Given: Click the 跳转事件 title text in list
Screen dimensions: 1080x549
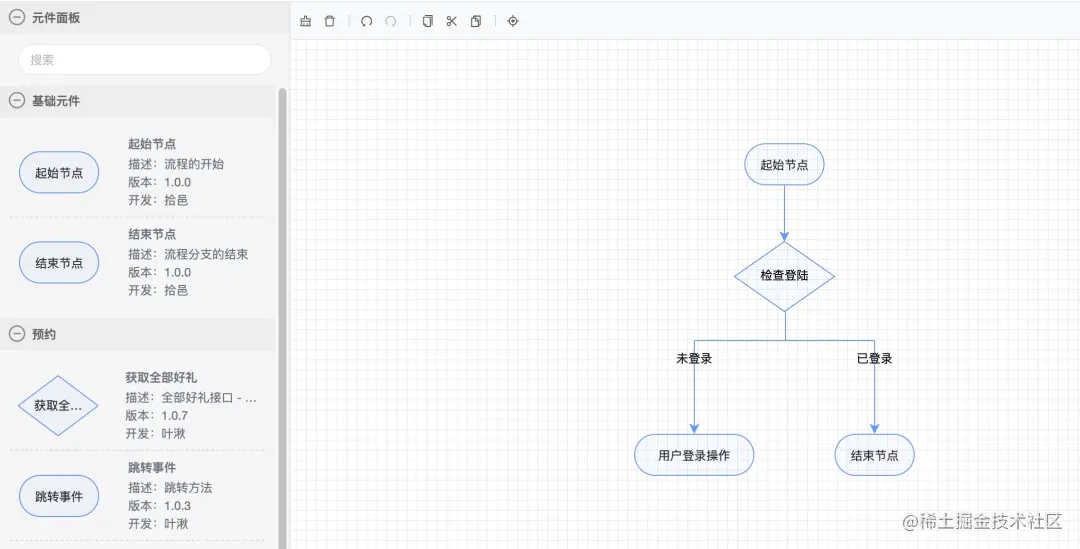Looking at the screenshot, I should click(152, 468).
